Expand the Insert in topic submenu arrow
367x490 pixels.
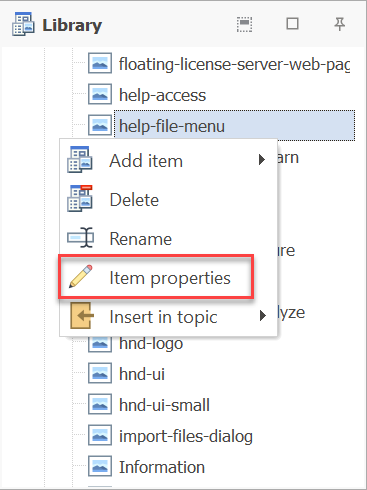click(263, 315)
